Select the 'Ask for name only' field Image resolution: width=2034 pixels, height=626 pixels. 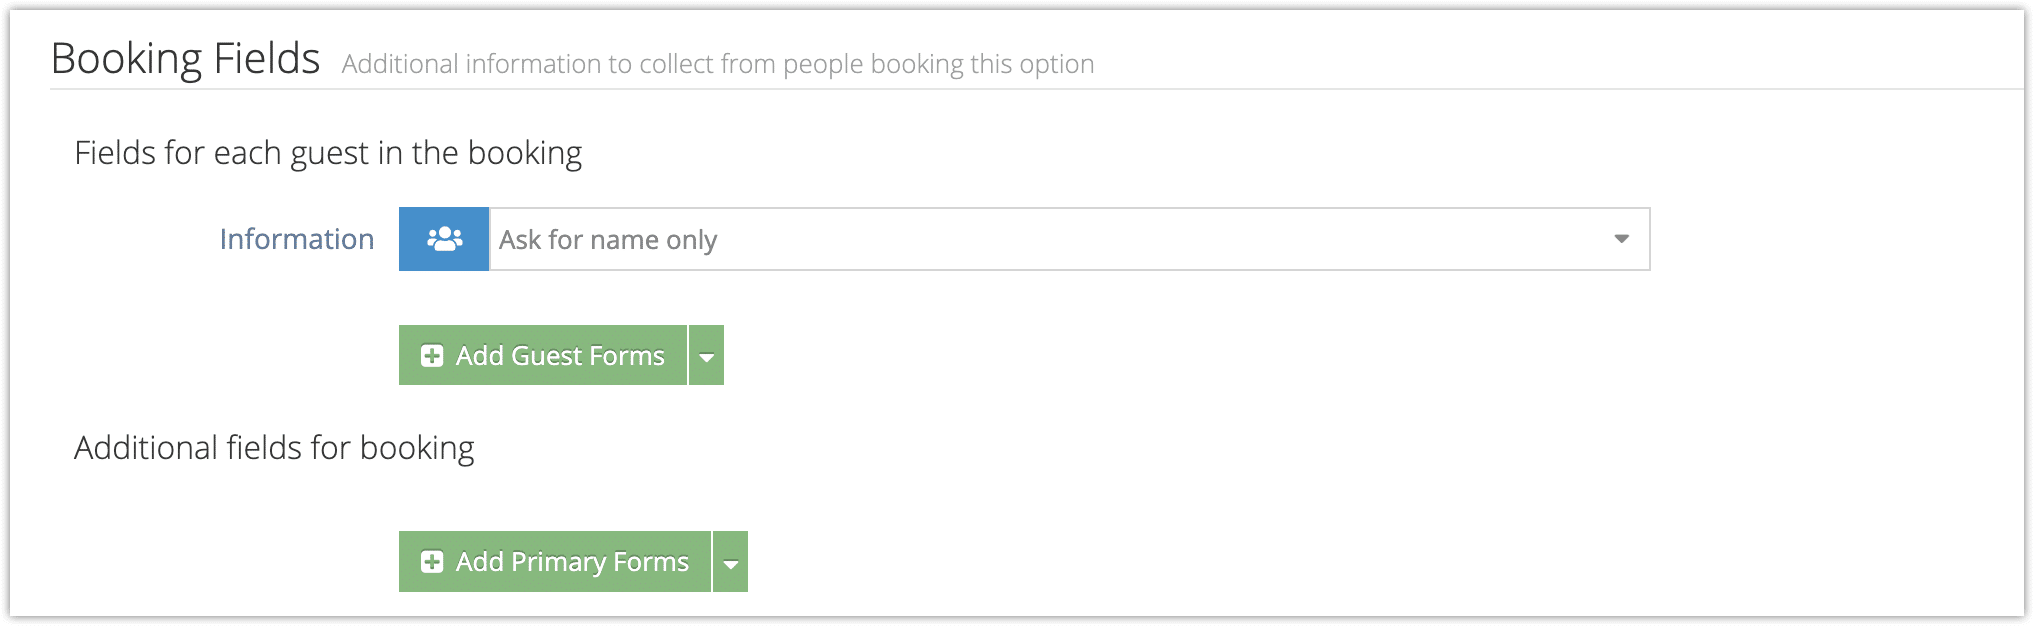pos(1069,239)
